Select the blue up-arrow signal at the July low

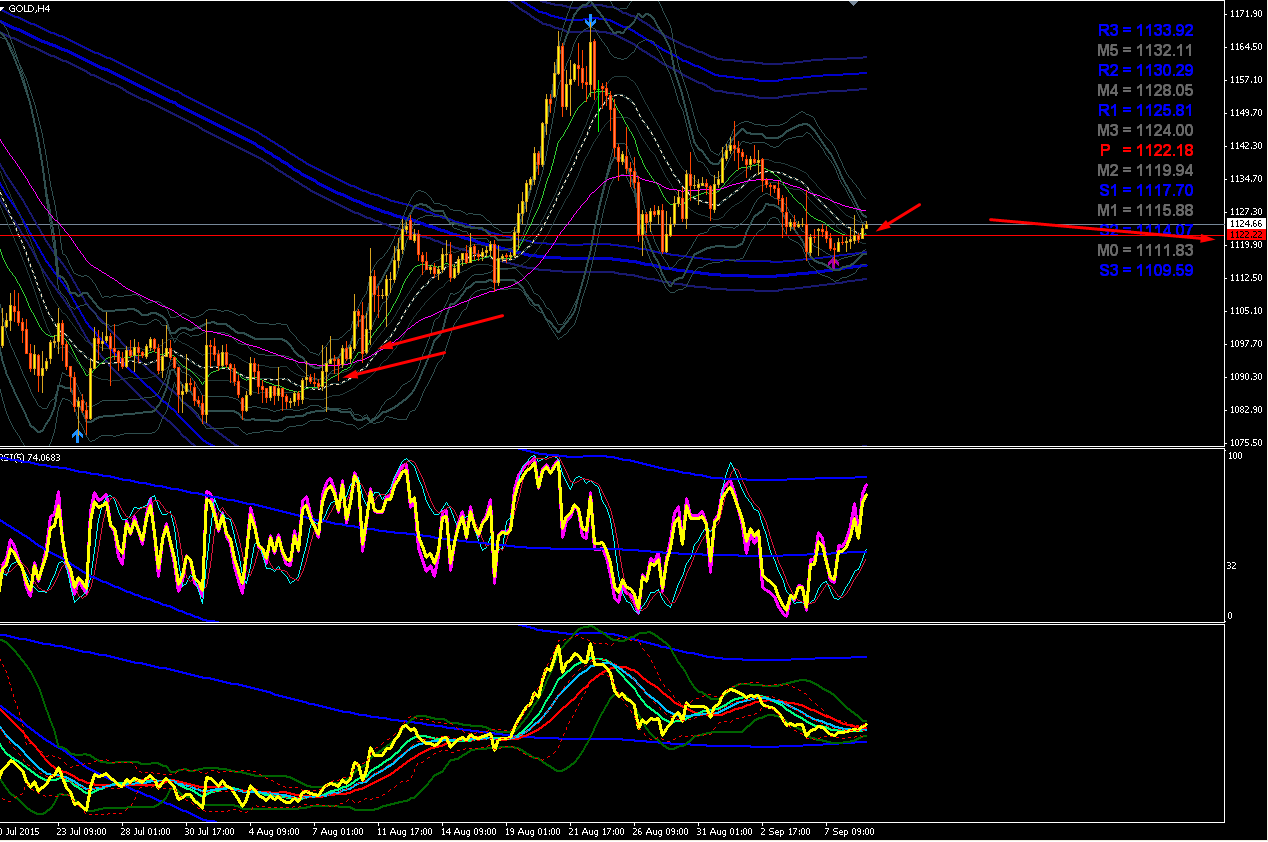[x=77, y=435]
